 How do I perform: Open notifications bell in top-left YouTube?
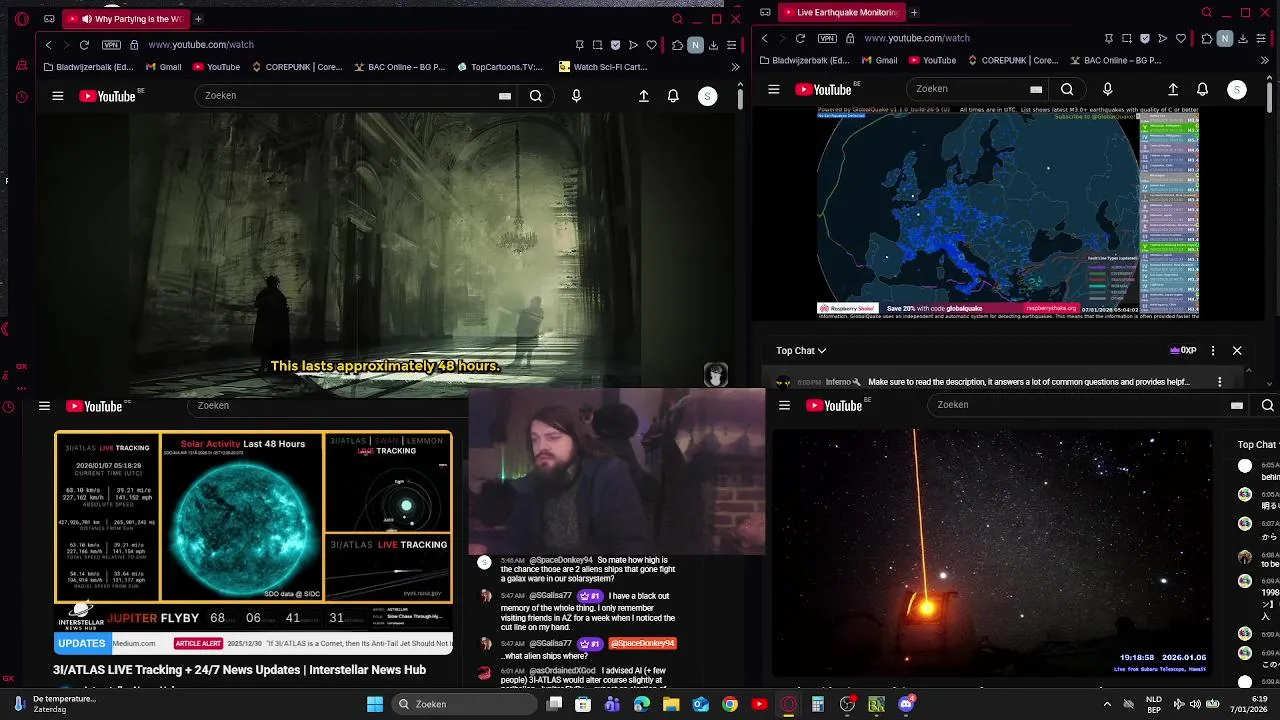tap(673, 96)
